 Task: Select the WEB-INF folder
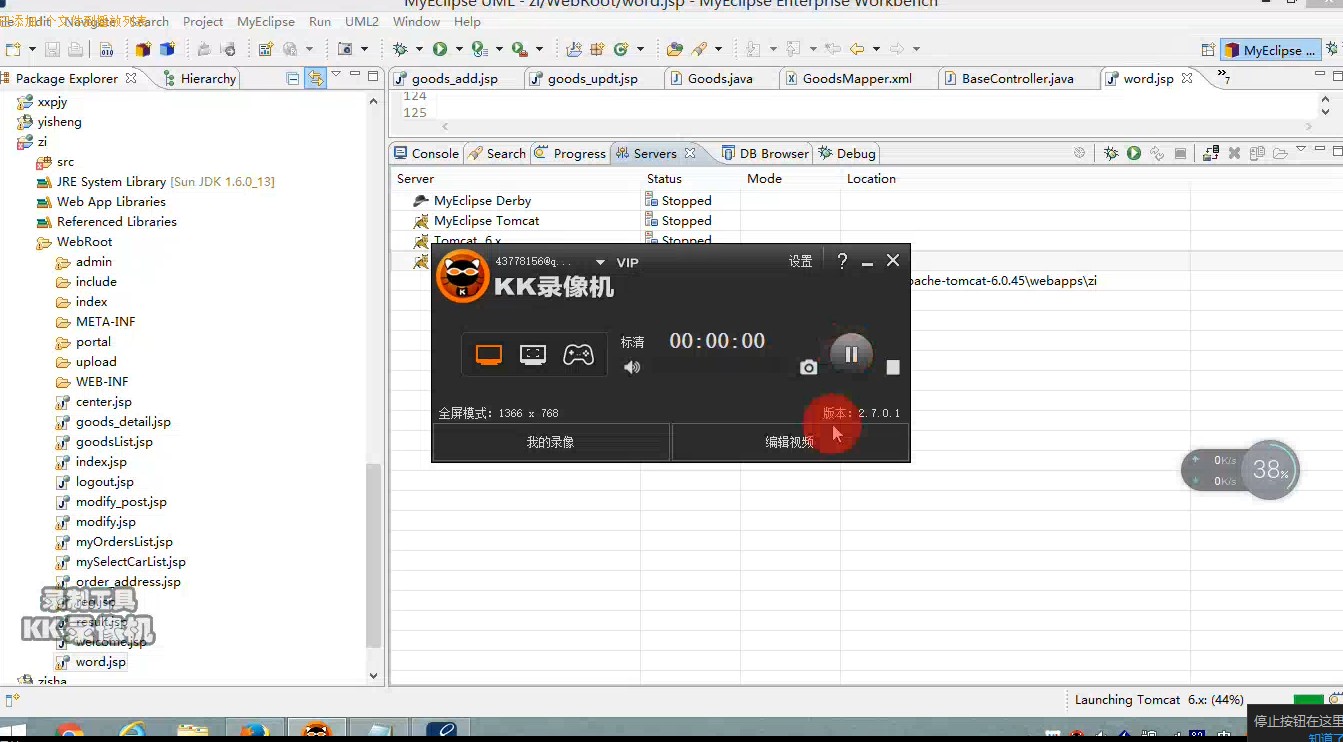click(x=102, y=382)
